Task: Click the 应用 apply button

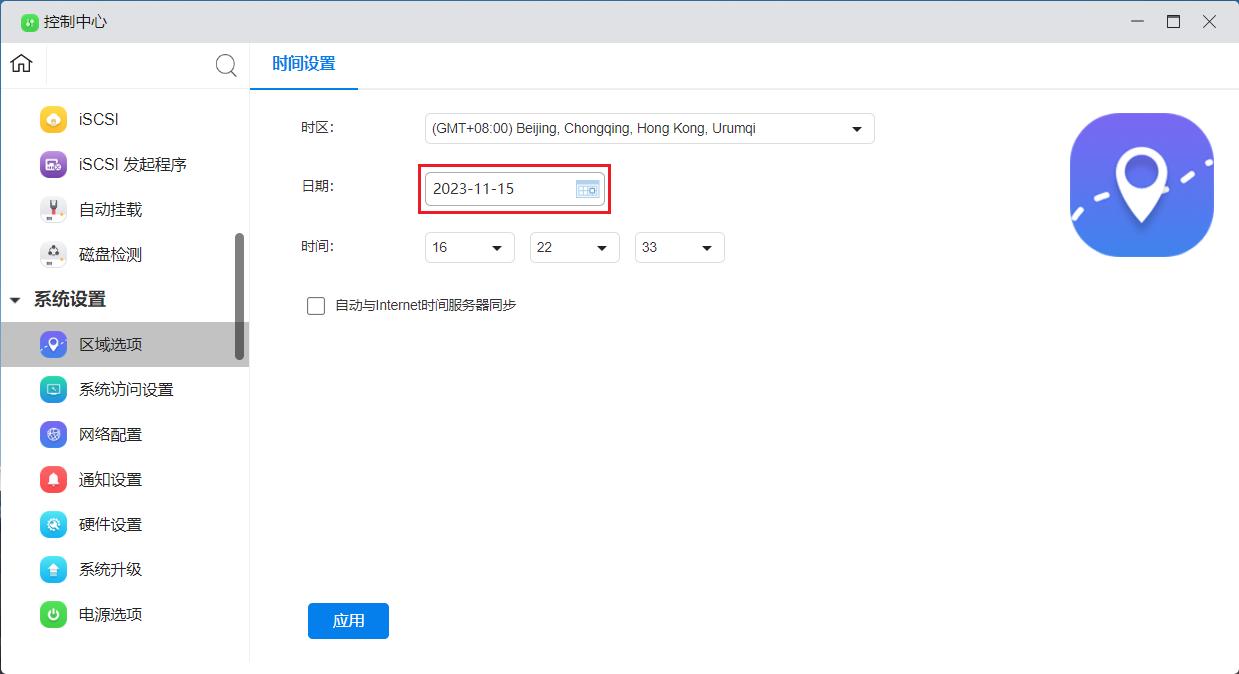Action: click(x=348, y=620)
